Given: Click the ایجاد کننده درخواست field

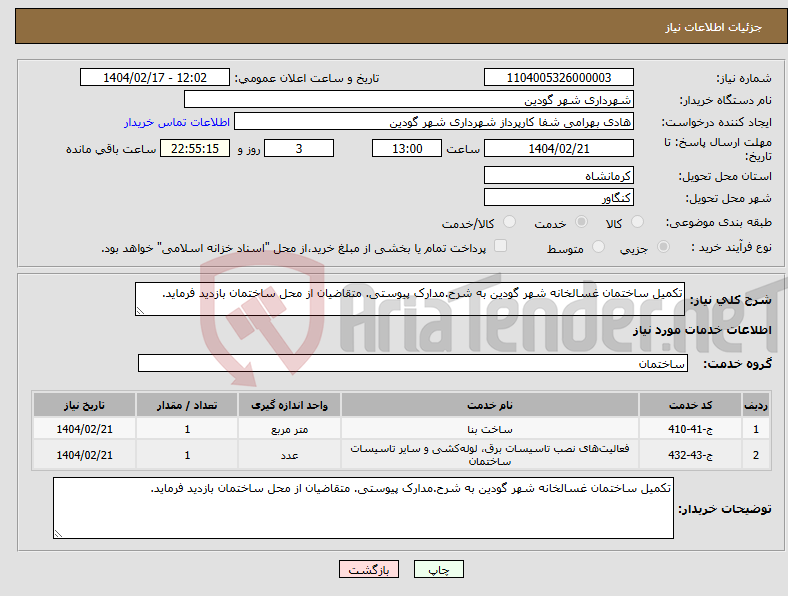Looking at the screenshot, I should (434, 122).
